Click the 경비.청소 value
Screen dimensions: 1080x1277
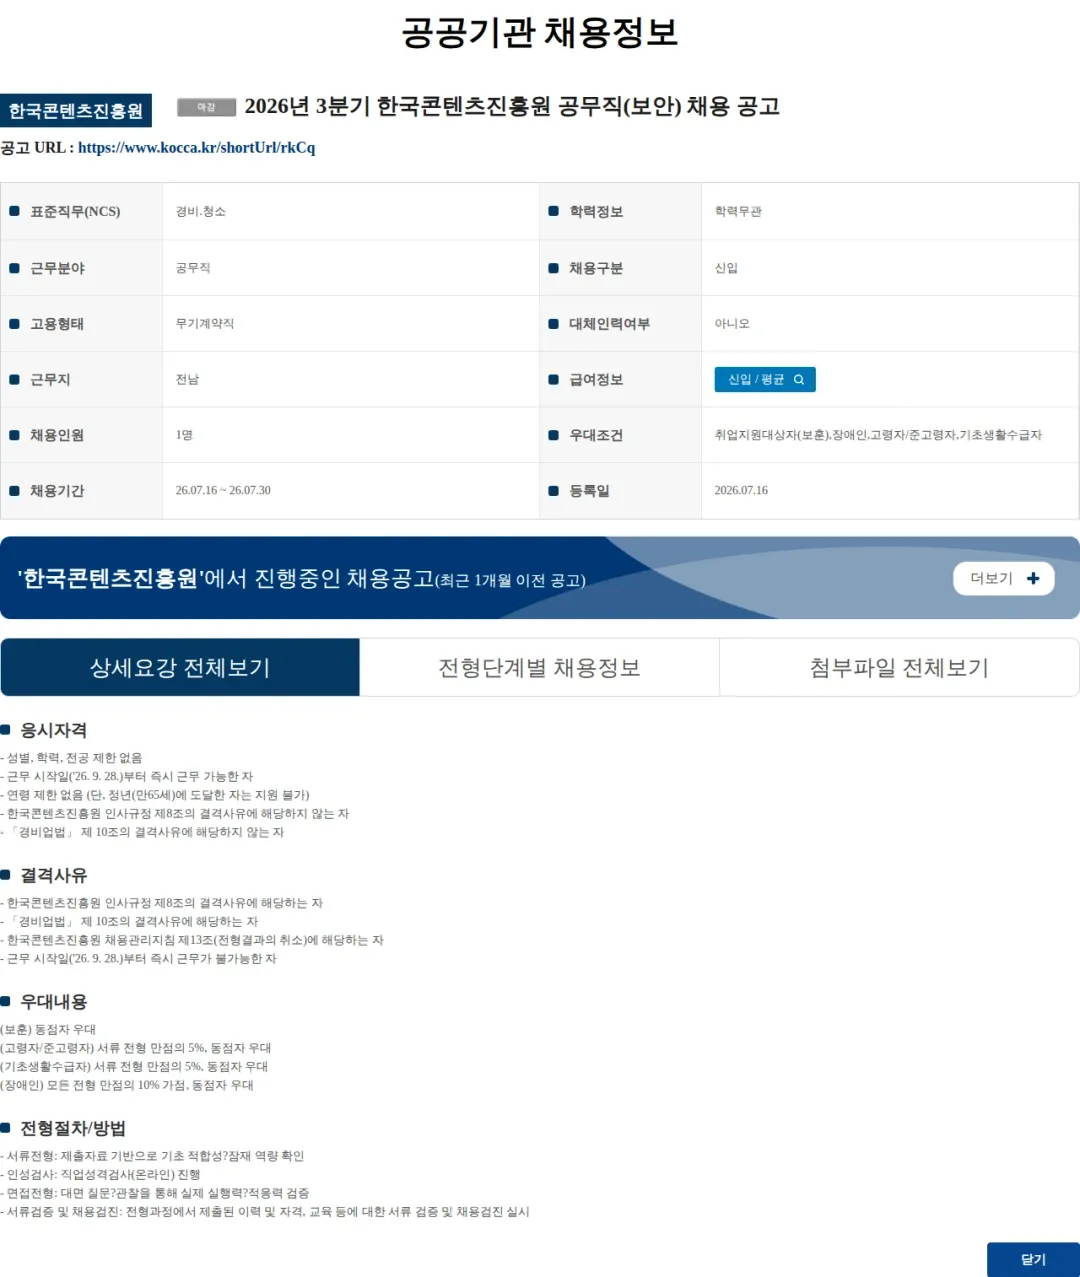point(201,212)
